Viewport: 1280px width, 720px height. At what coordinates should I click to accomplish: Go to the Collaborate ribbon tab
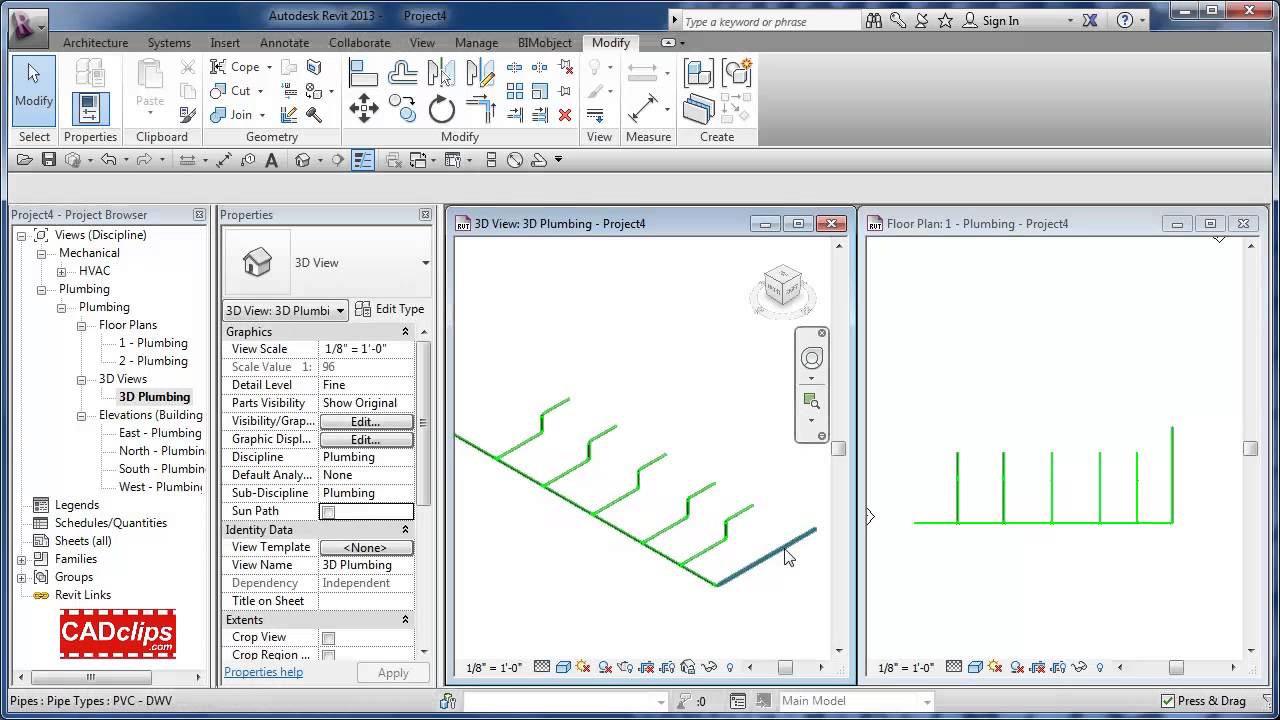[359, 43]
